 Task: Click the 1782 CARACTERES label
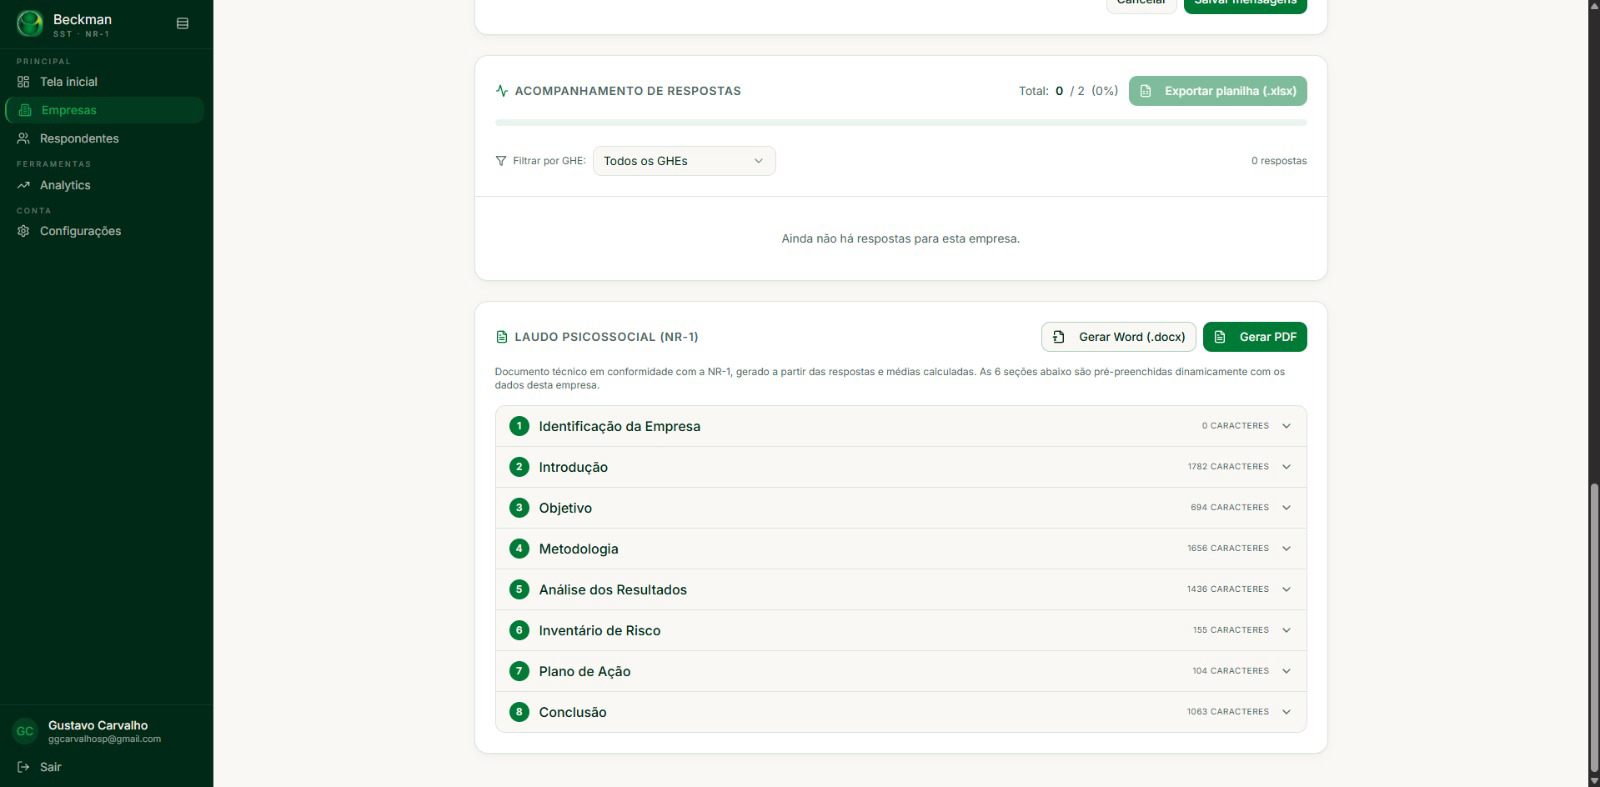point(1228,467)
